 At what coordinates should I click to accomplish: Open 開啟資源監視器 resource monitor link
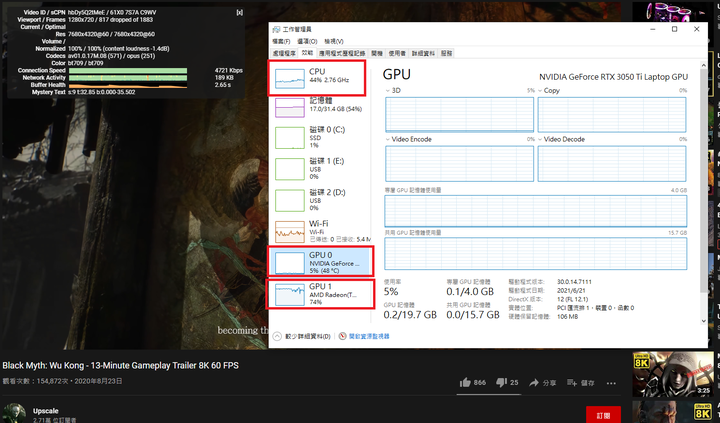[x=369, y=336]
